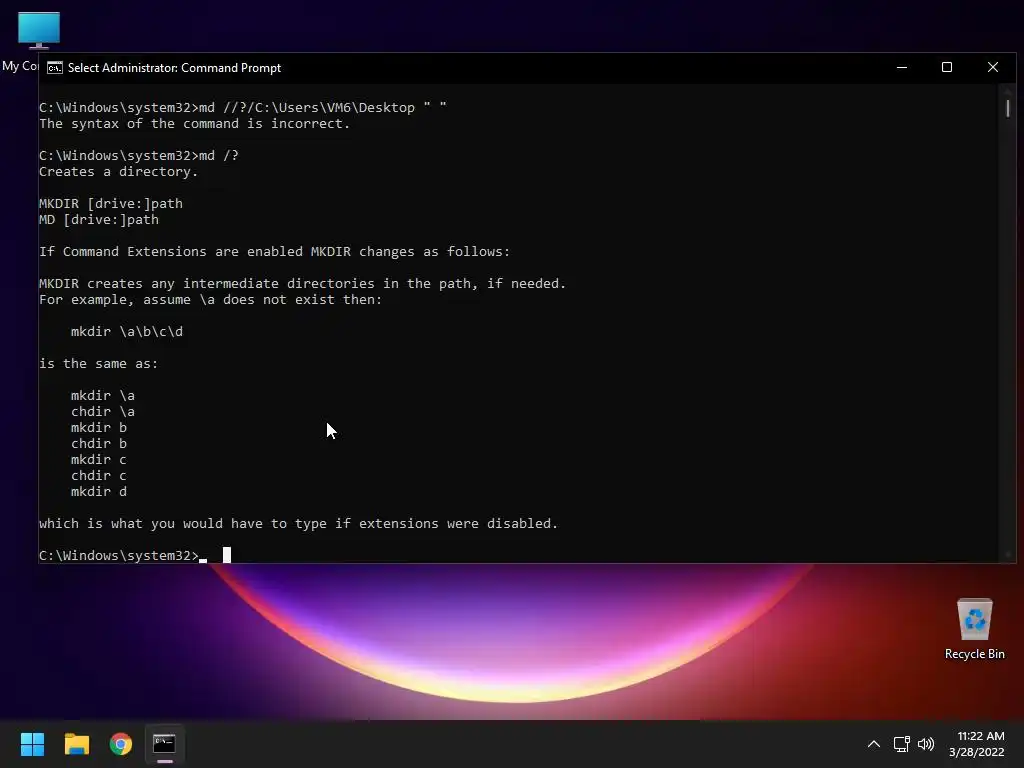Click the line 'chdir \a'
1024x768 pixels.
click(103, 411)
